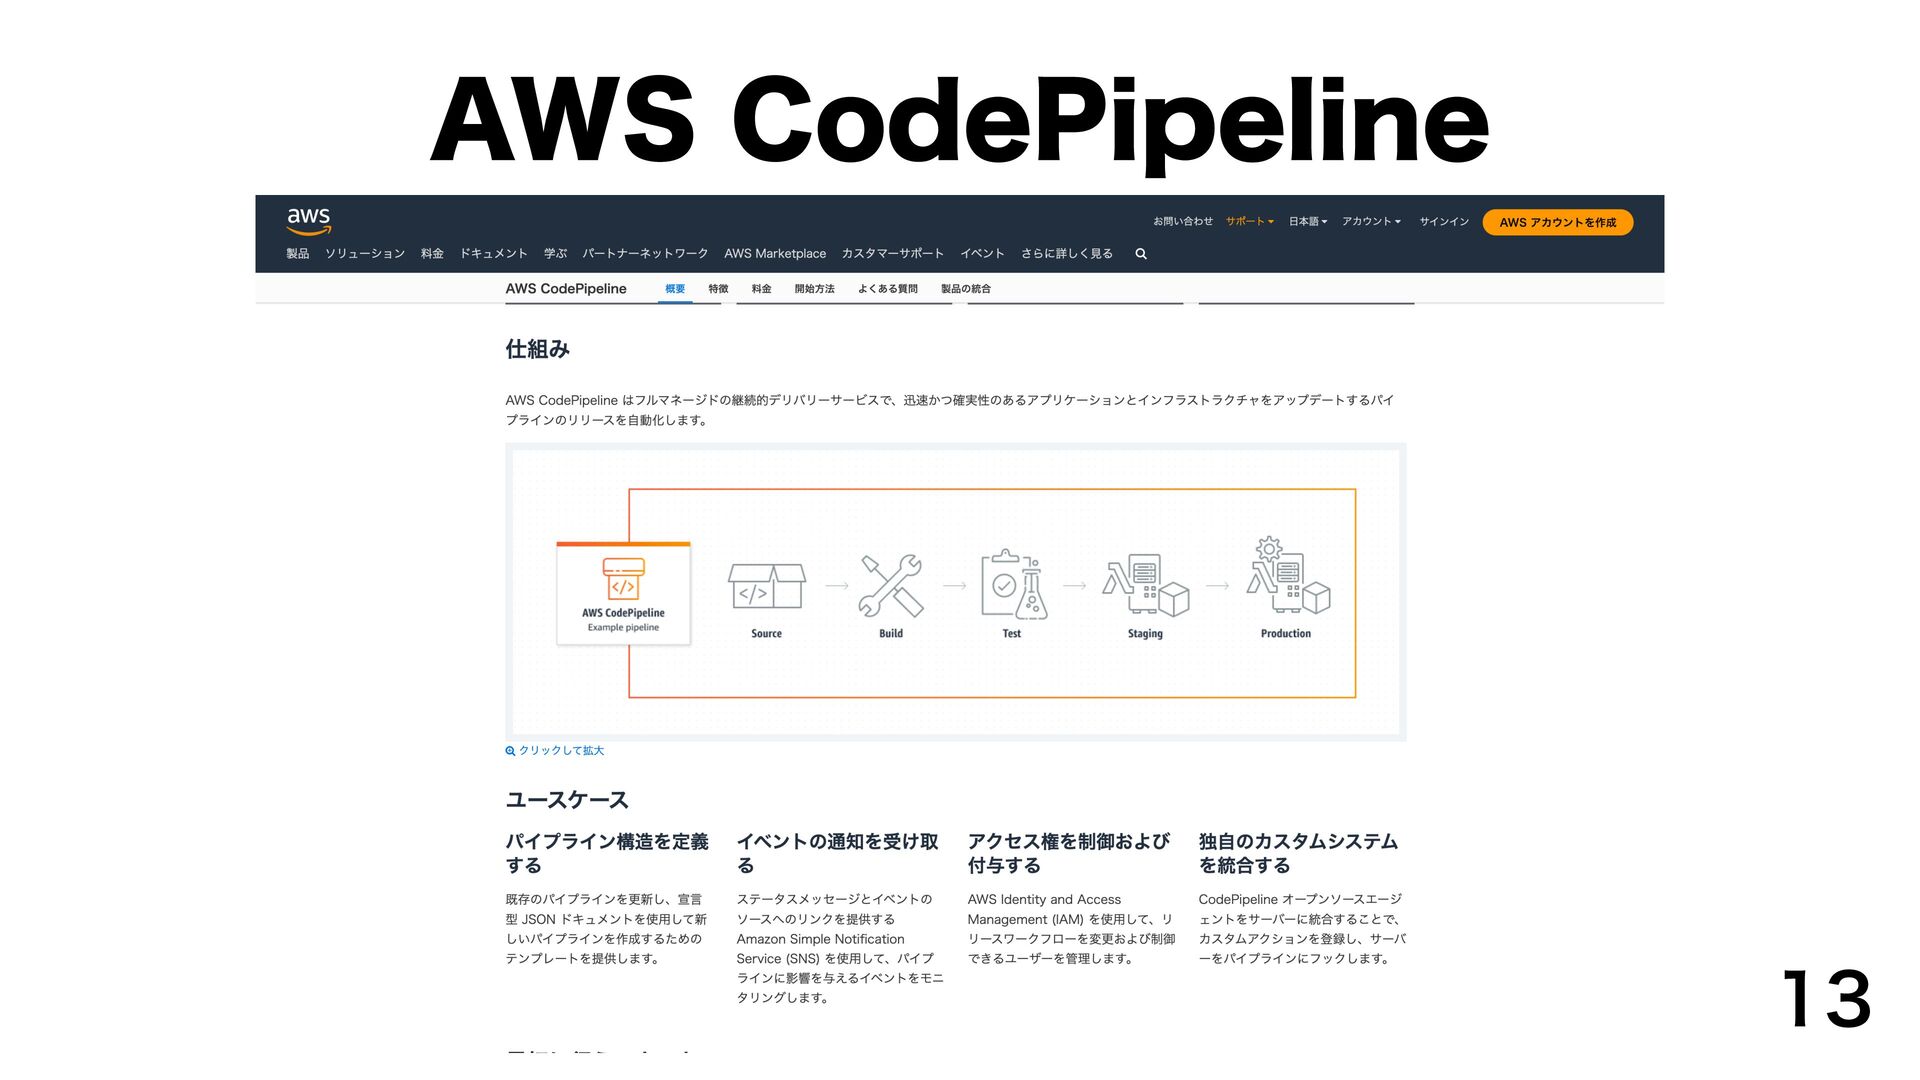Click the AWS CodePipeline diagram icon

click(623, 579)
